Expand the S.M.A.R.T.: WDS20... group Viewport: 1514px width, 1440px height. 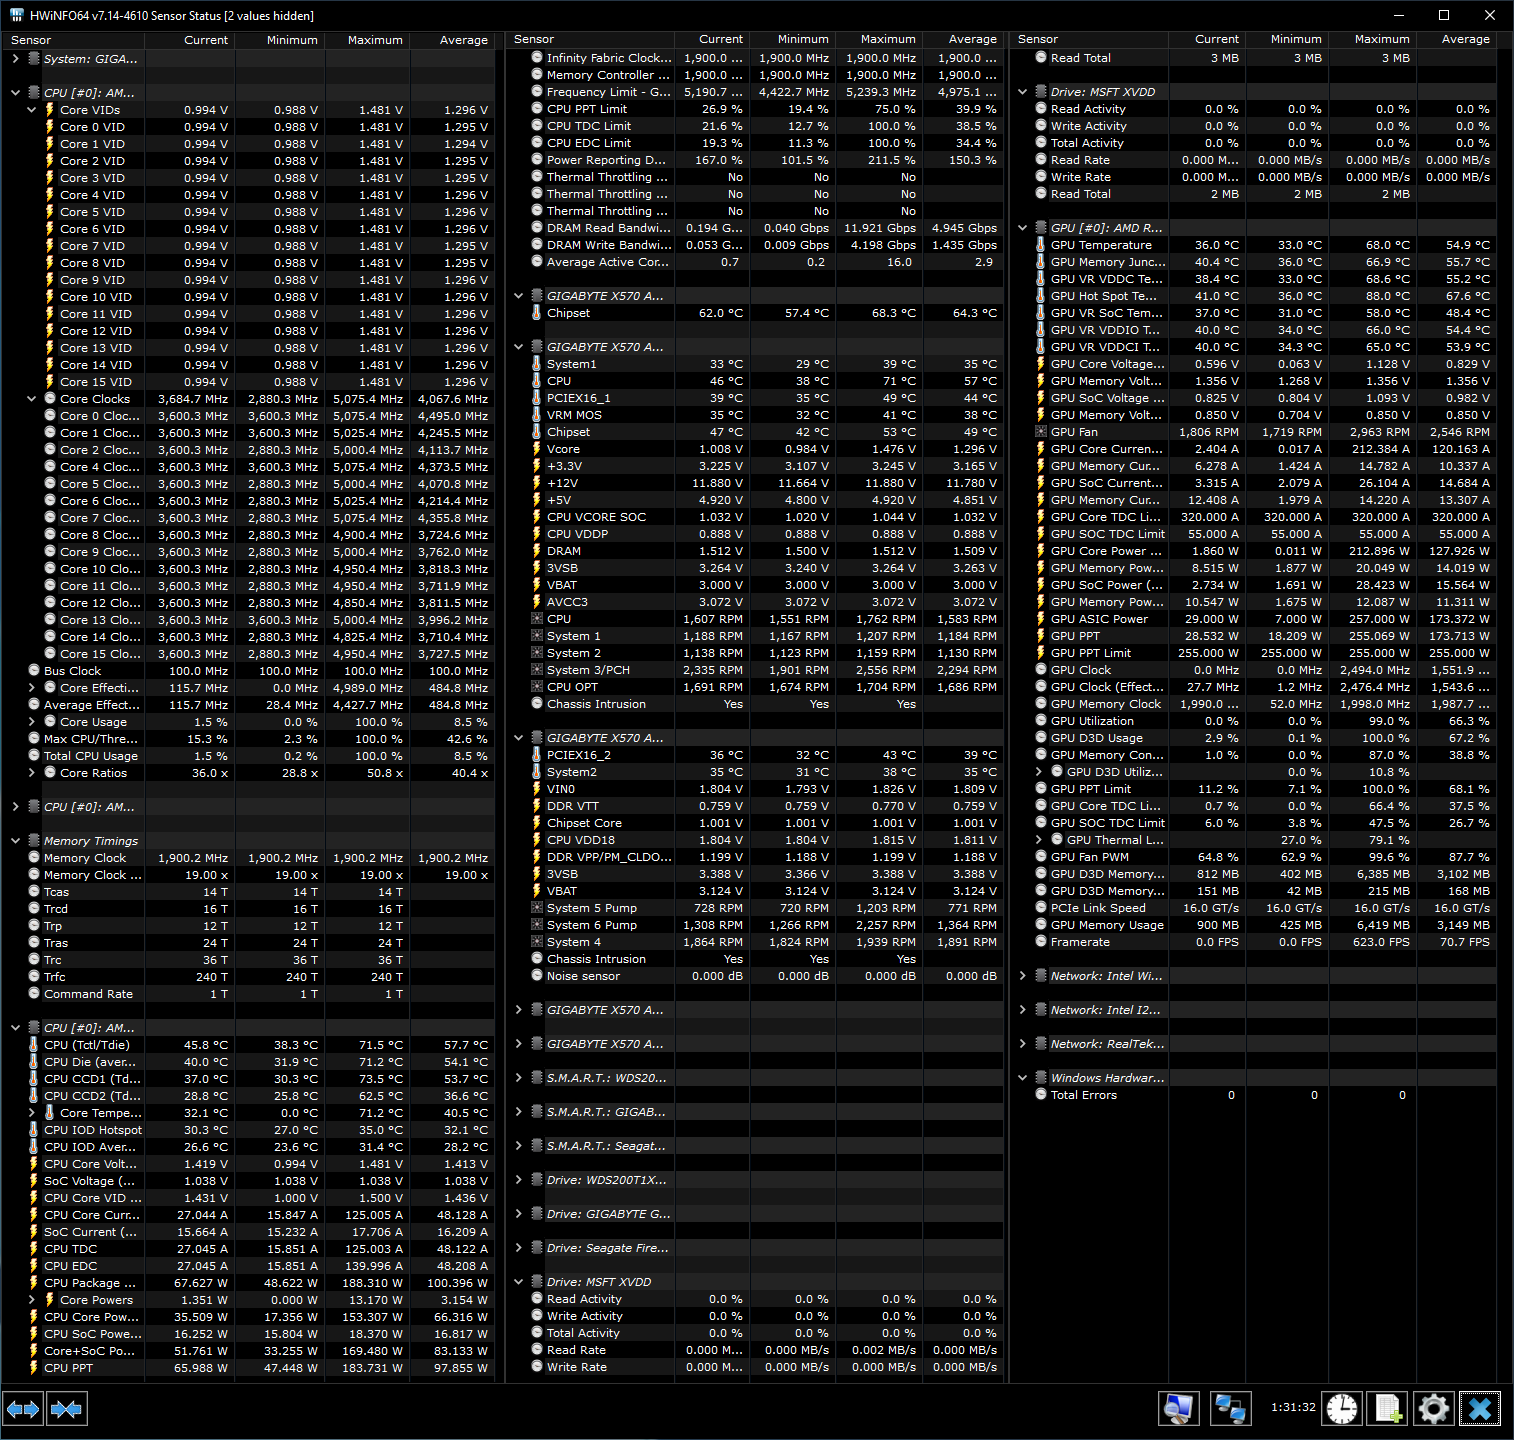tap(518, 1078)
